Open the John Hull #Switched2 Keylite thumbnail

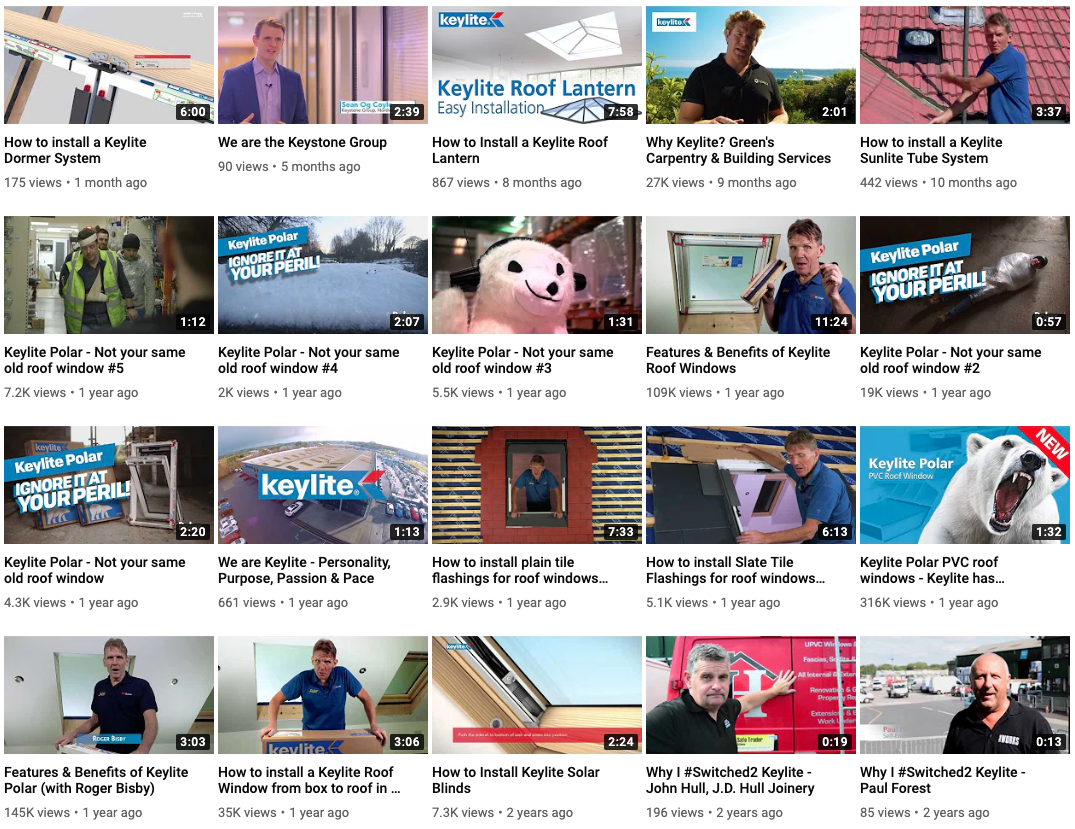pos(751,695)
